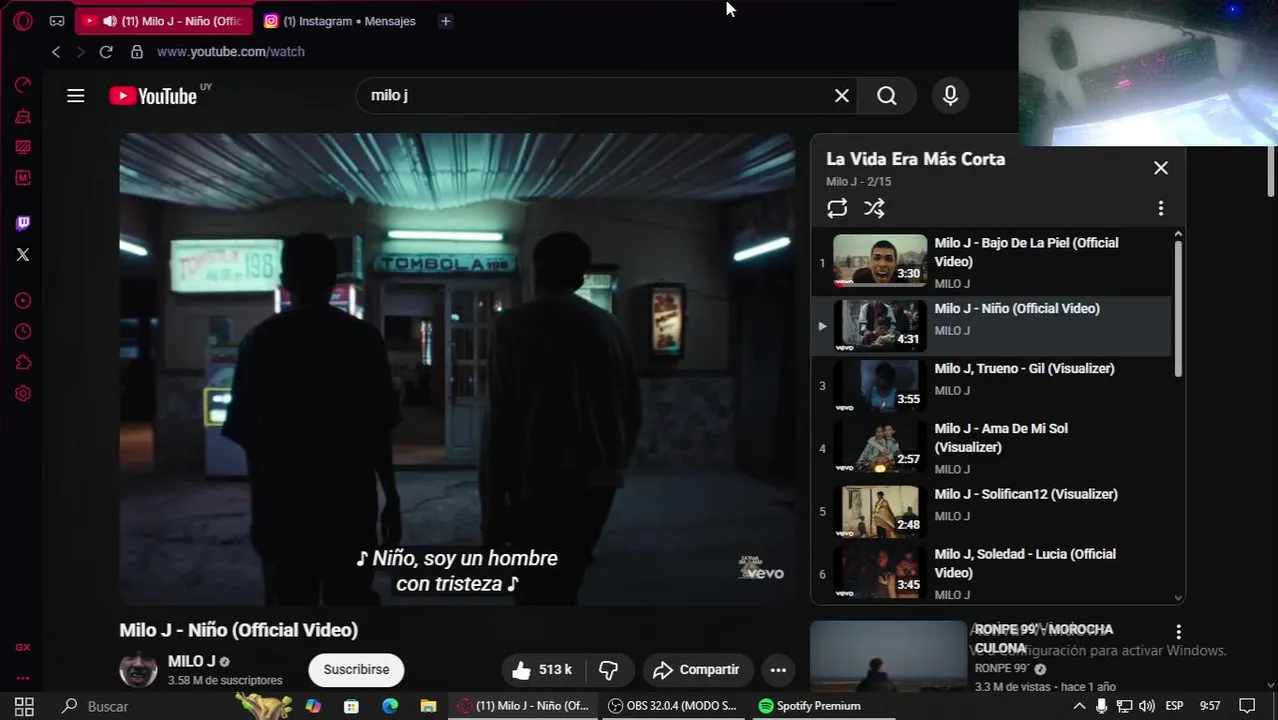
Task: Open Extensions icon in sidebar
Action: click(x=23, y=363)
